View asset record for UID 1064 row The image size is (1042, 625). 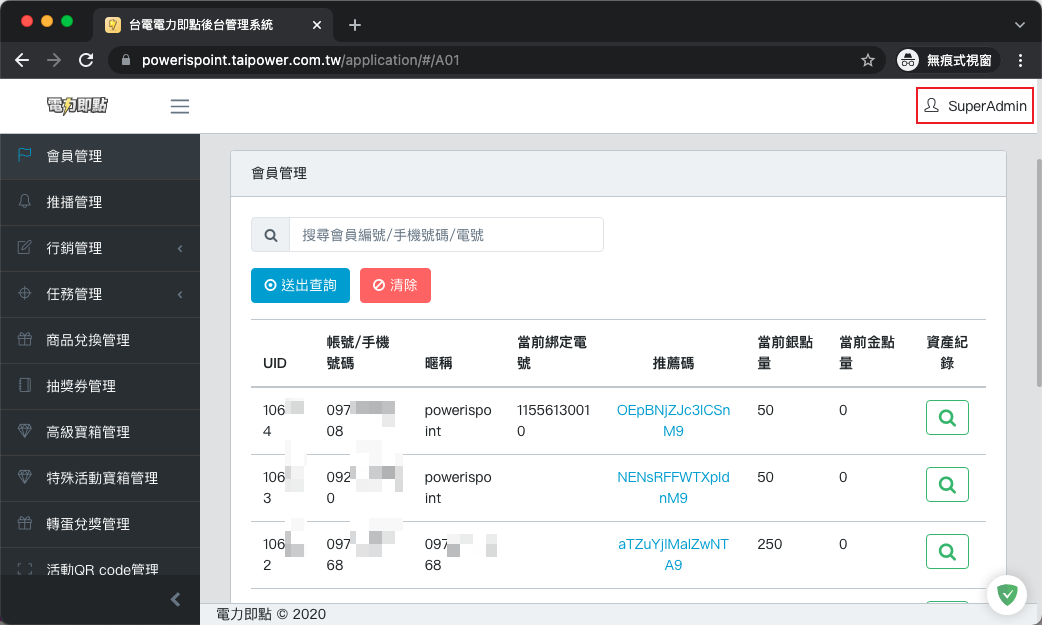coord(947,418)
